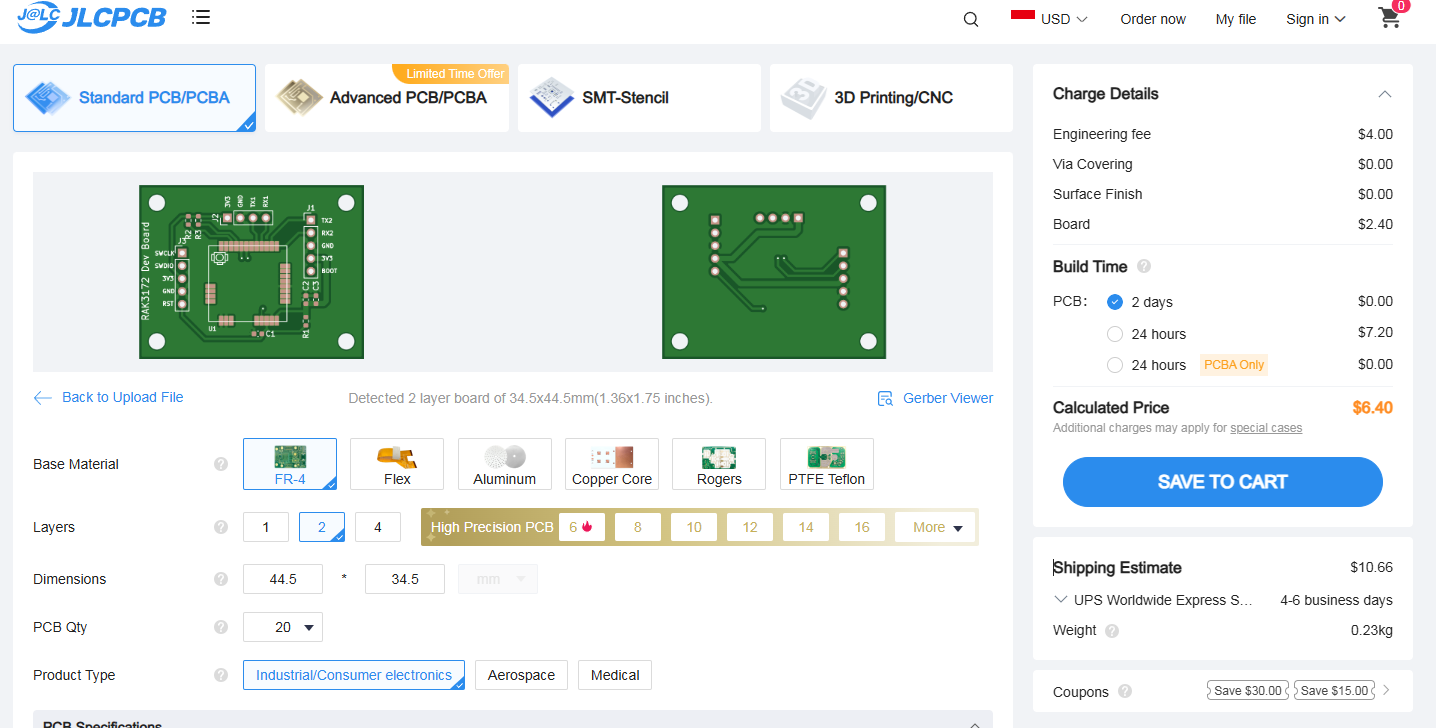Screen dimensions: 1436x728
Task: Switch to 3D Printing/CNC tab
Action: pos(891,98)
